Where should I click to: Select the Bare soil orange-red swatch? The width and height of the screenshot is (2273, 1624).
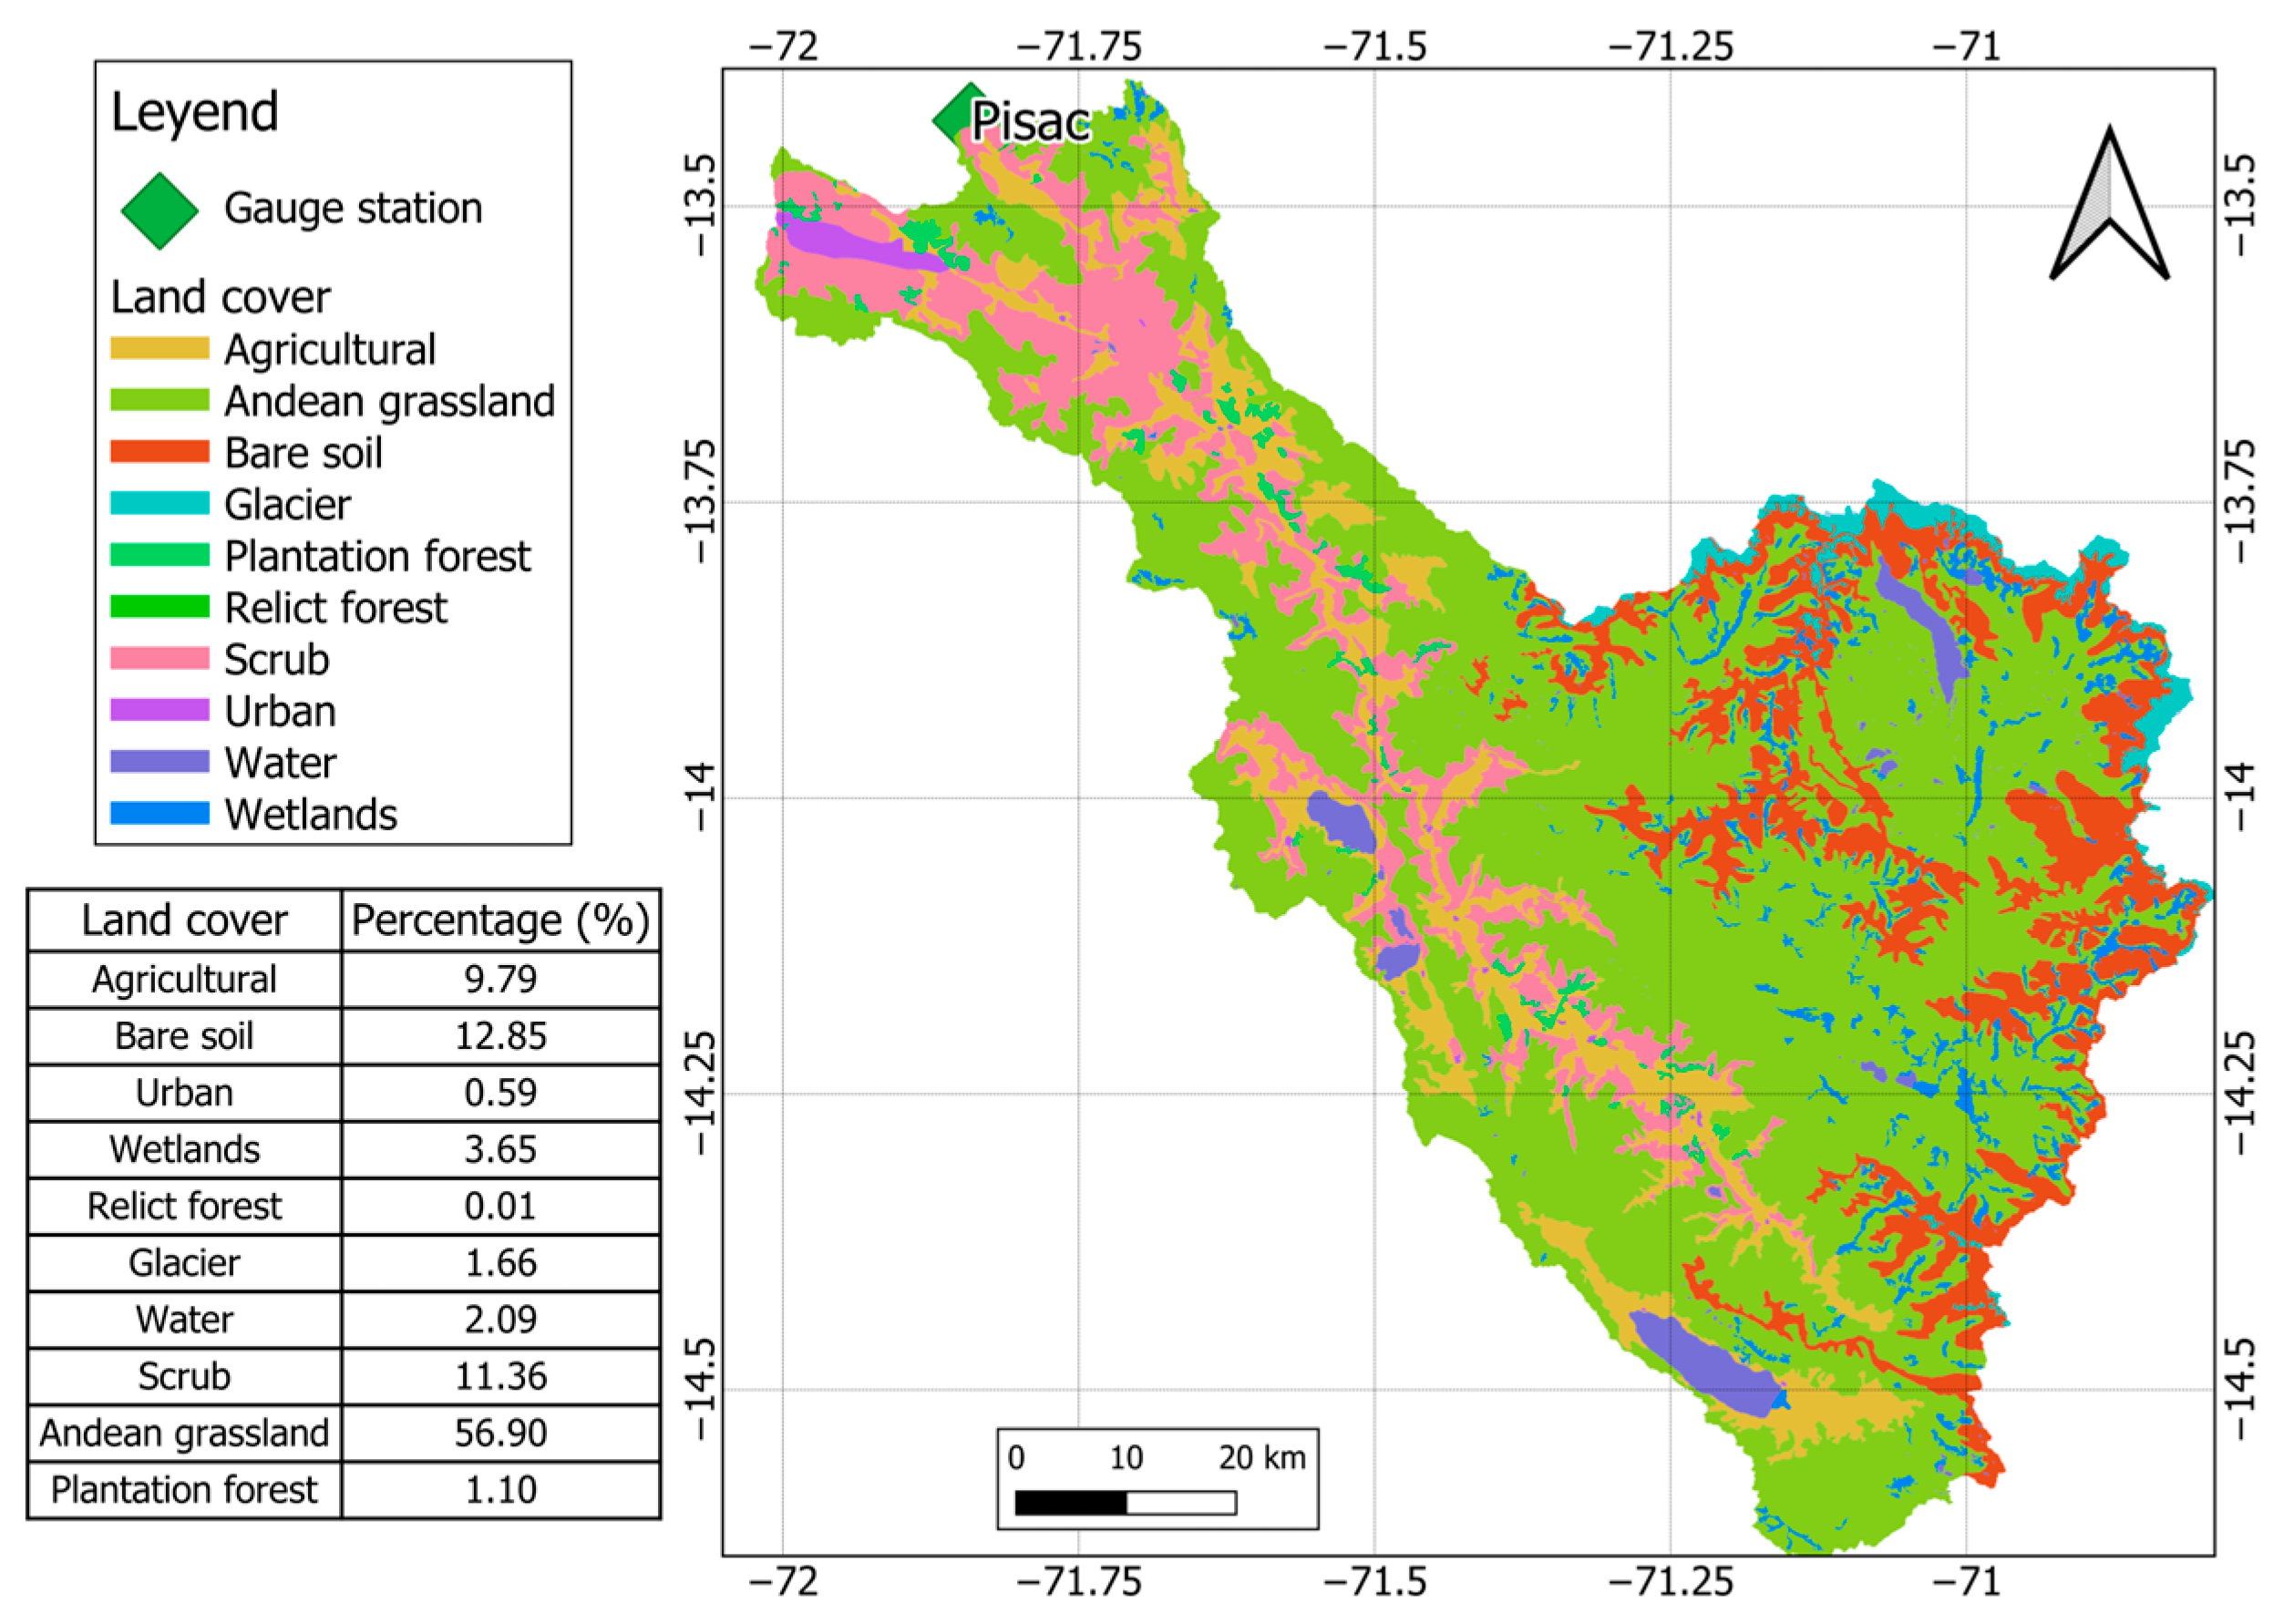pyautogui.click(x=159, y=452)
